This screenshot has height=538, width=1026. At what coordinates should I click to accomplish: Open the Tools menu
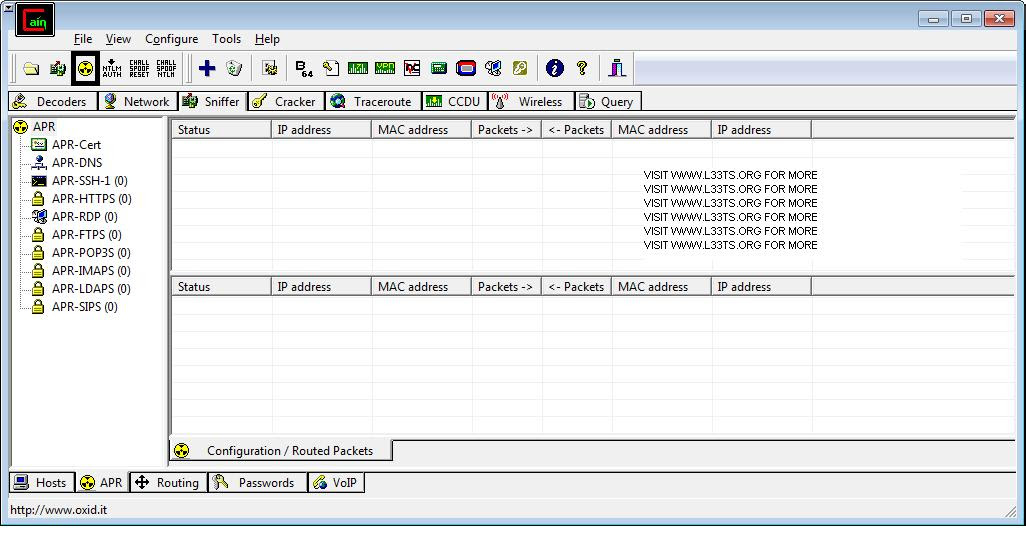(x=226, y=39)
